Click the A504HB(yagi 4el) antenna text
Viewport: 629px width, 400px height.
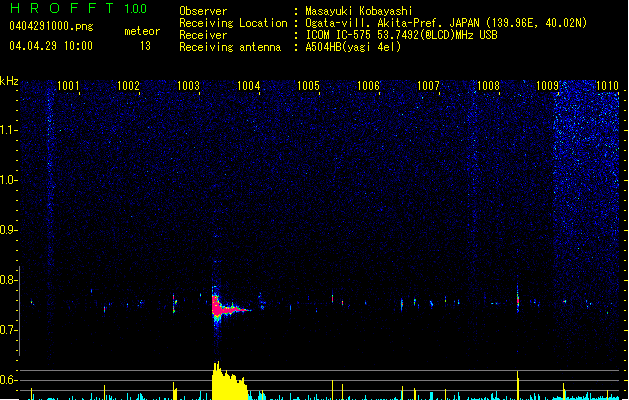(x=353, y=47)
